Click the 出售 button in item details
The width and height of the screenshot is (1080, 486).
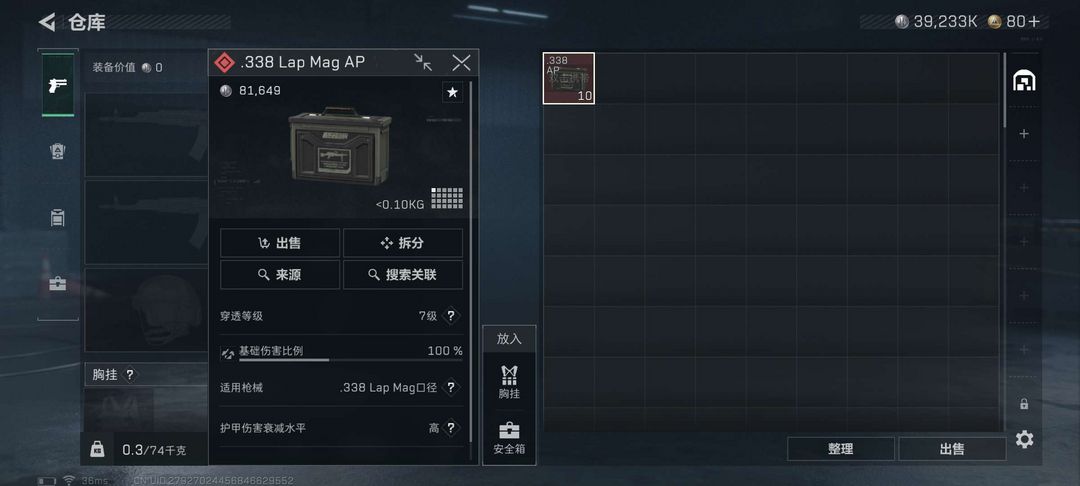click(280, 243)
